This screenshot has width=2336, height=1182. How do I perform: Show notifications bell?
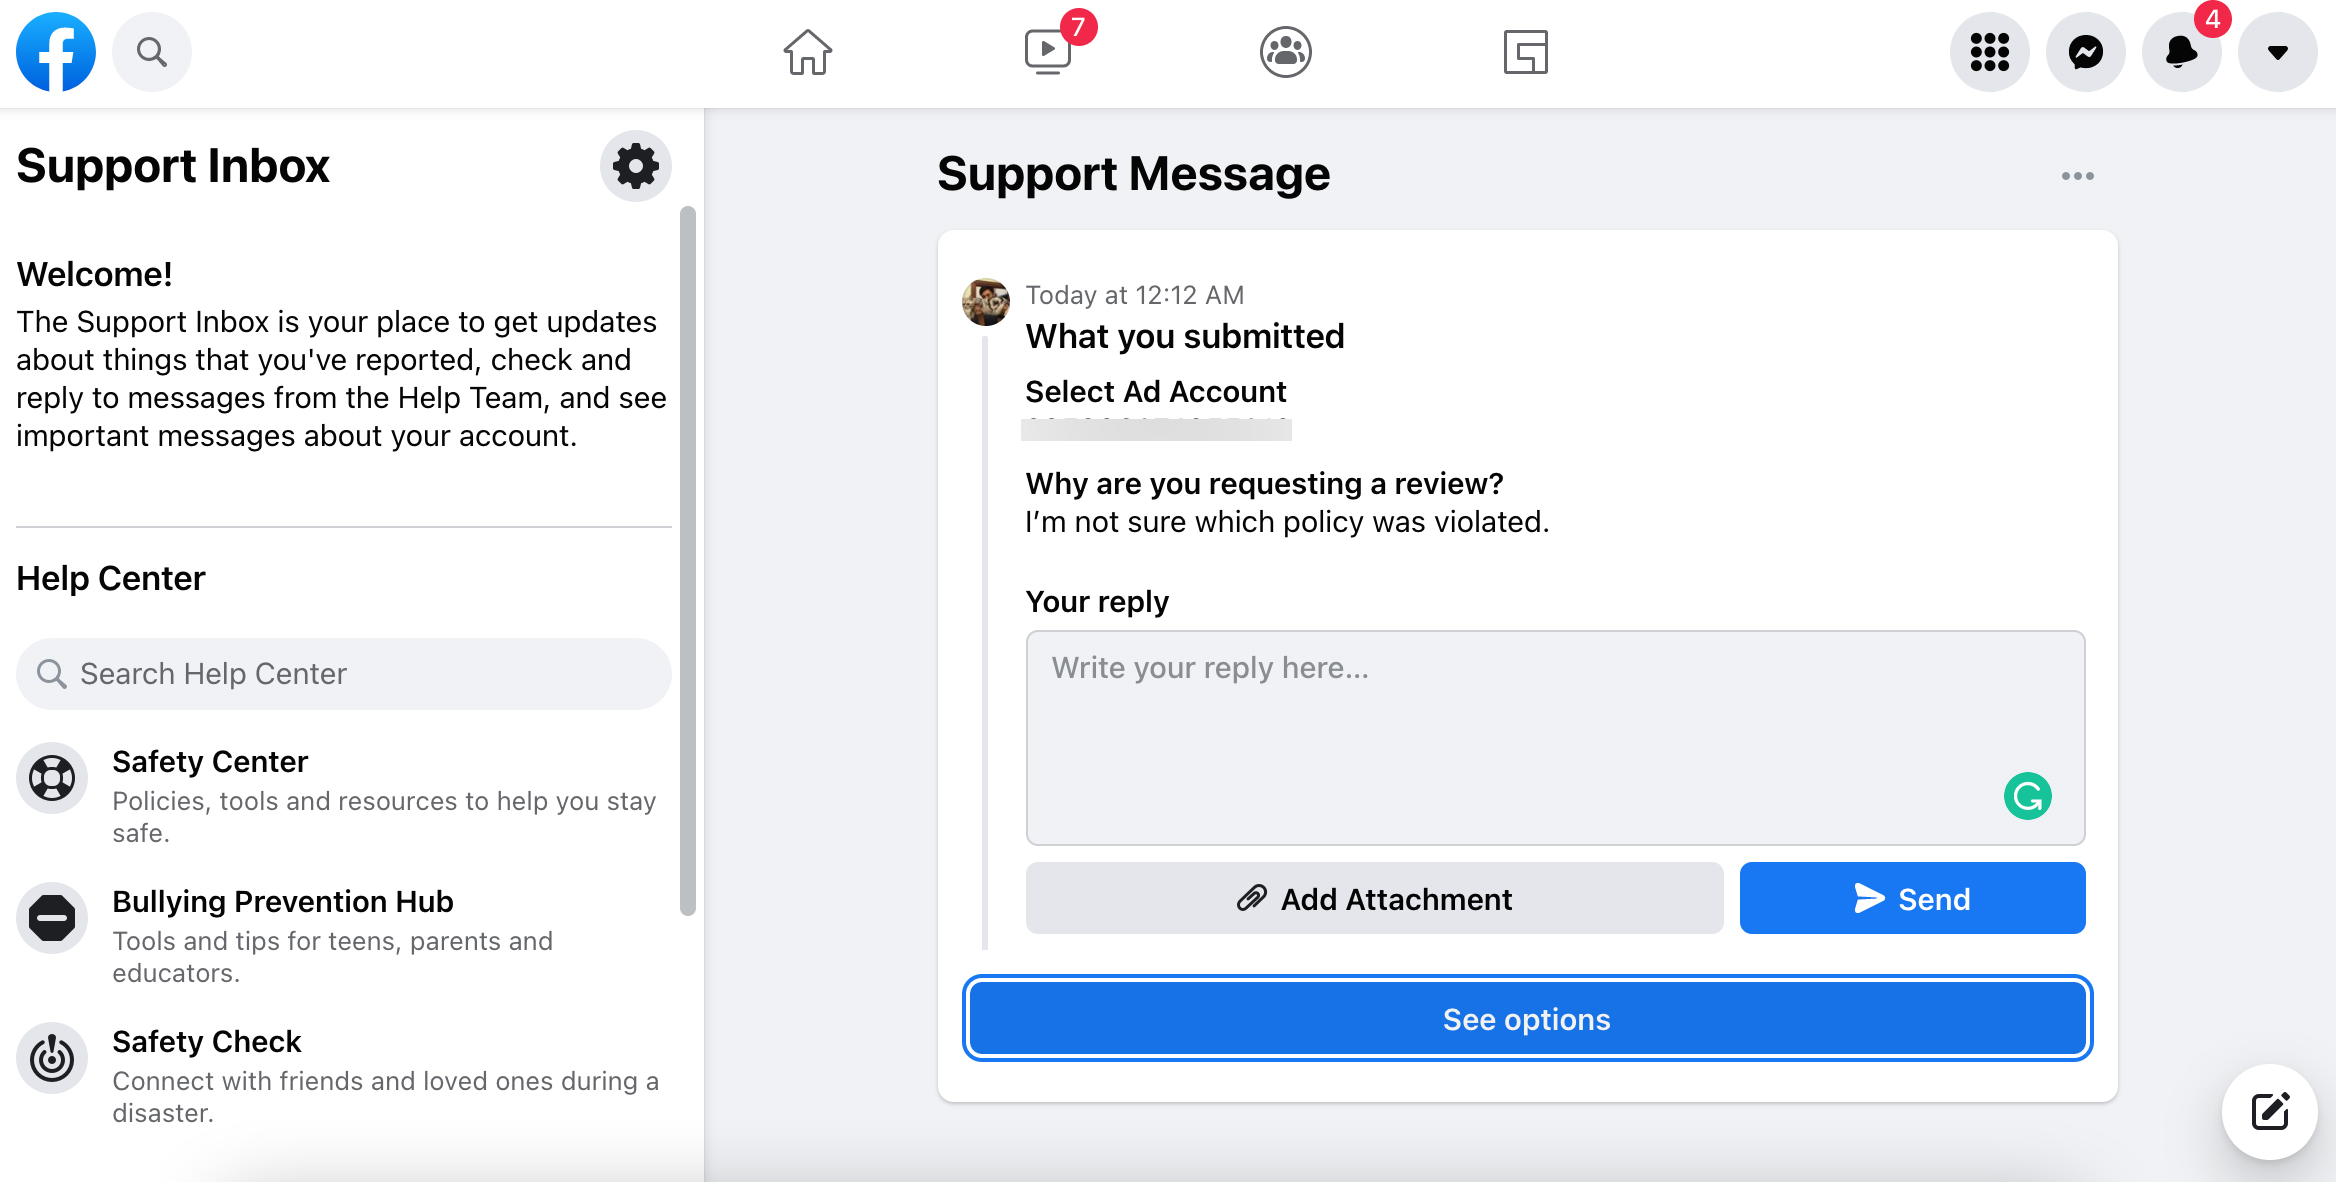tap(2181, 52)
